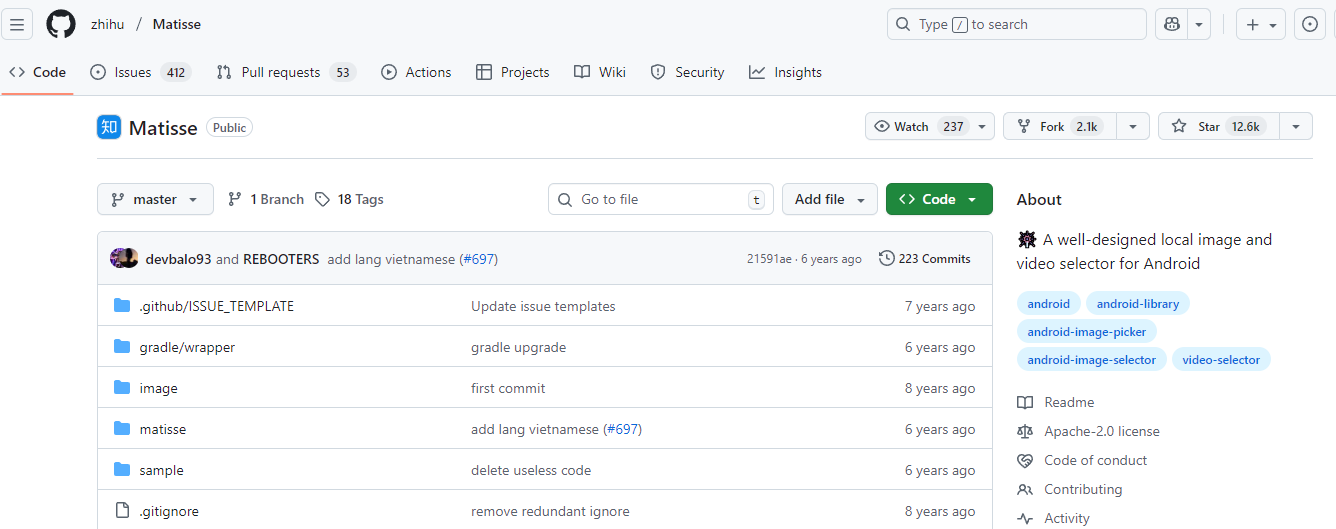Image resolution: width=1336 pixels, height=529 pixels.
Task: Click the Fork button
Action: (x=1060, y=126)
